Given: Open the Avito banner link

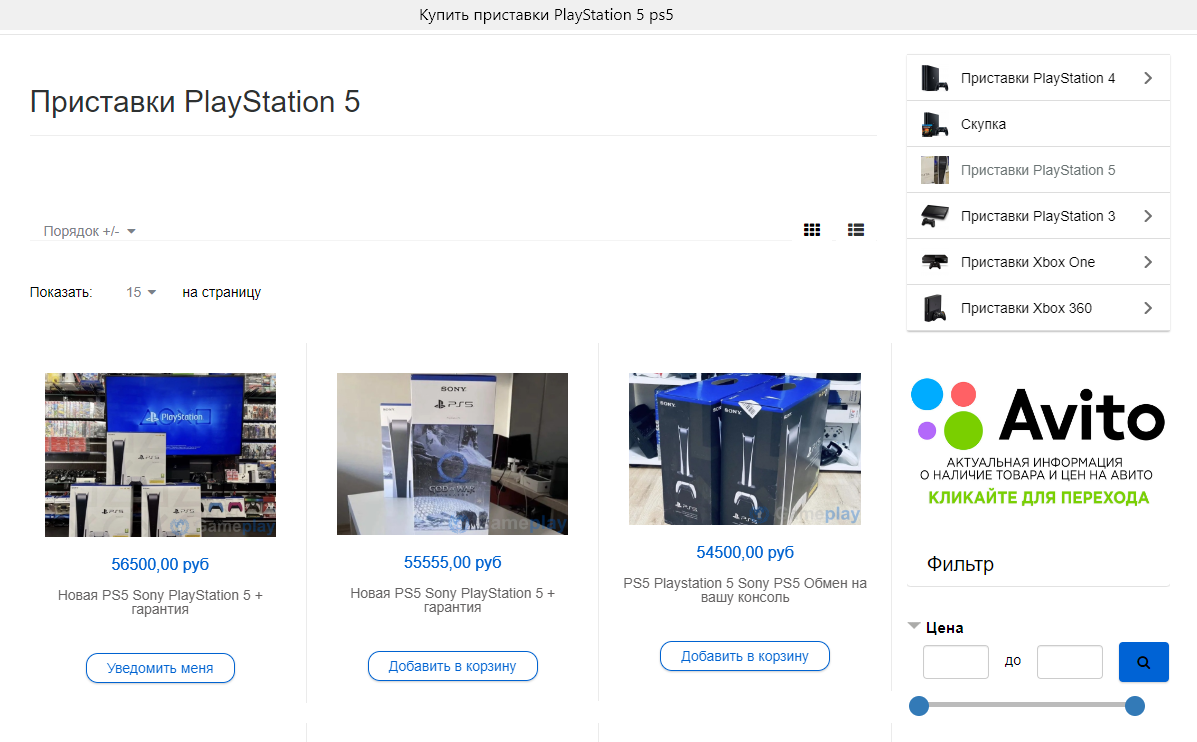Looking at the screenshot, I should click(1038, 443).
